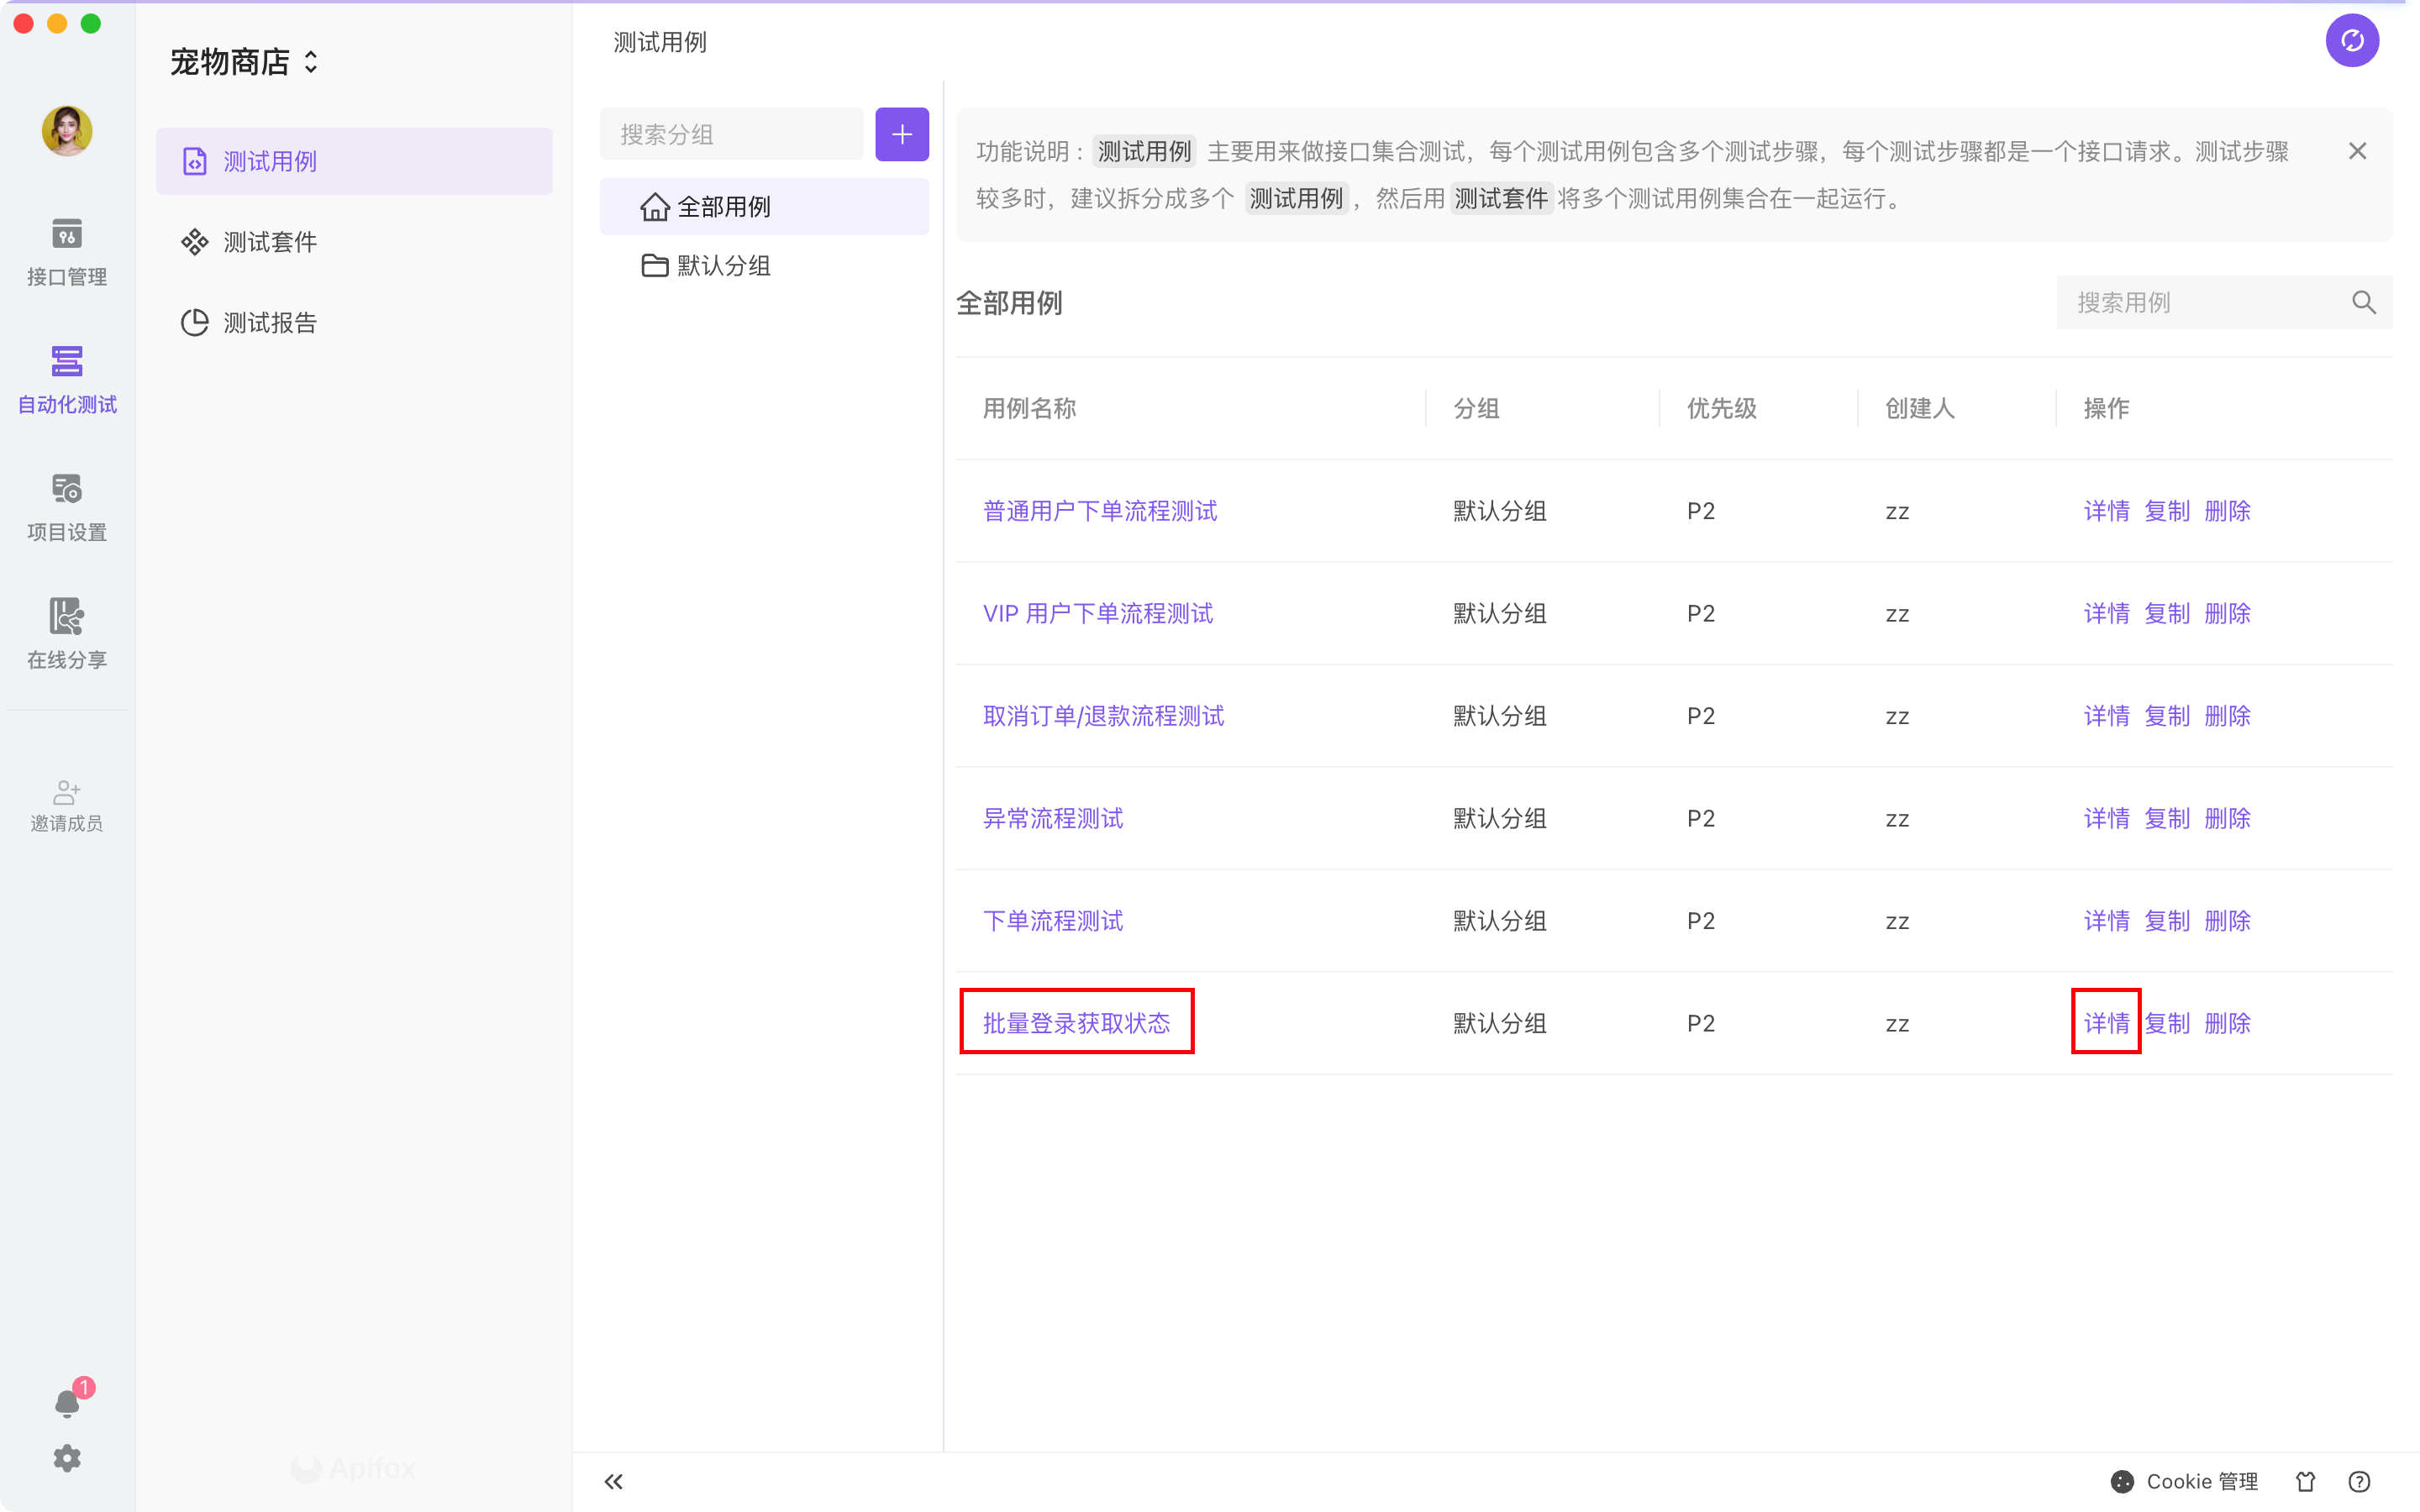Click 复制 for VIP 用户下单流程测试
The height and width of the screenshot is (1512, 2420).
point(2166,613)
